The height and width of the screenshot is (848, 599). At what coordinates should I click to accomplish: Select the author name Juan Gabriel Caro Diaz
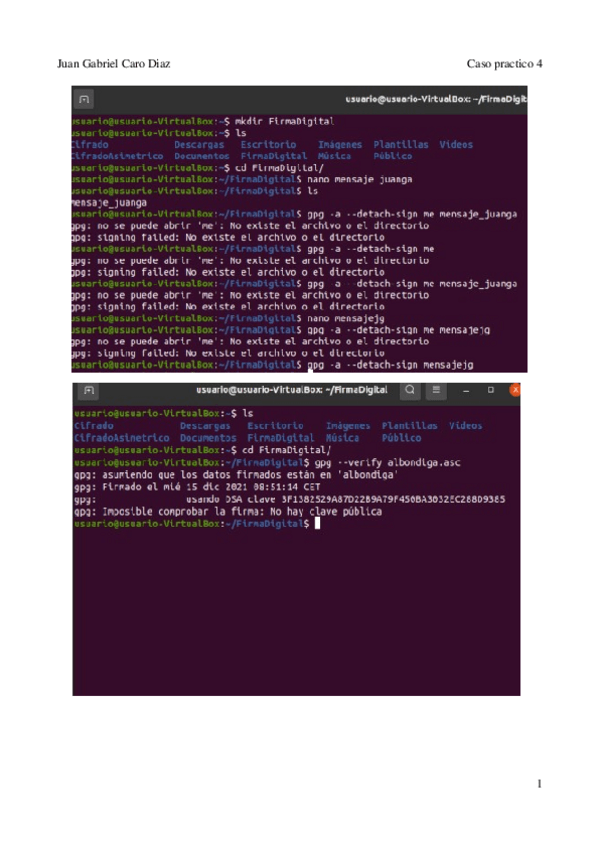point(114,64)
